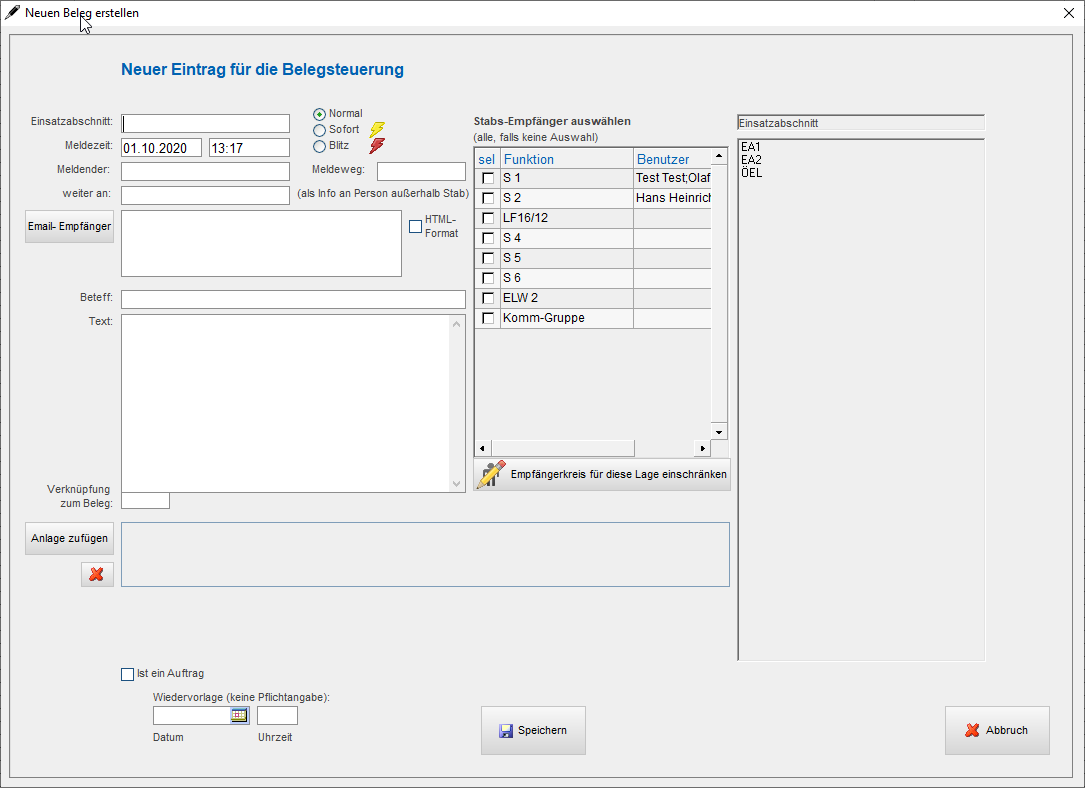This screenshot has width=1085, height=788.
Task: Save the entry with Speichern
Action: coord(533,730)
